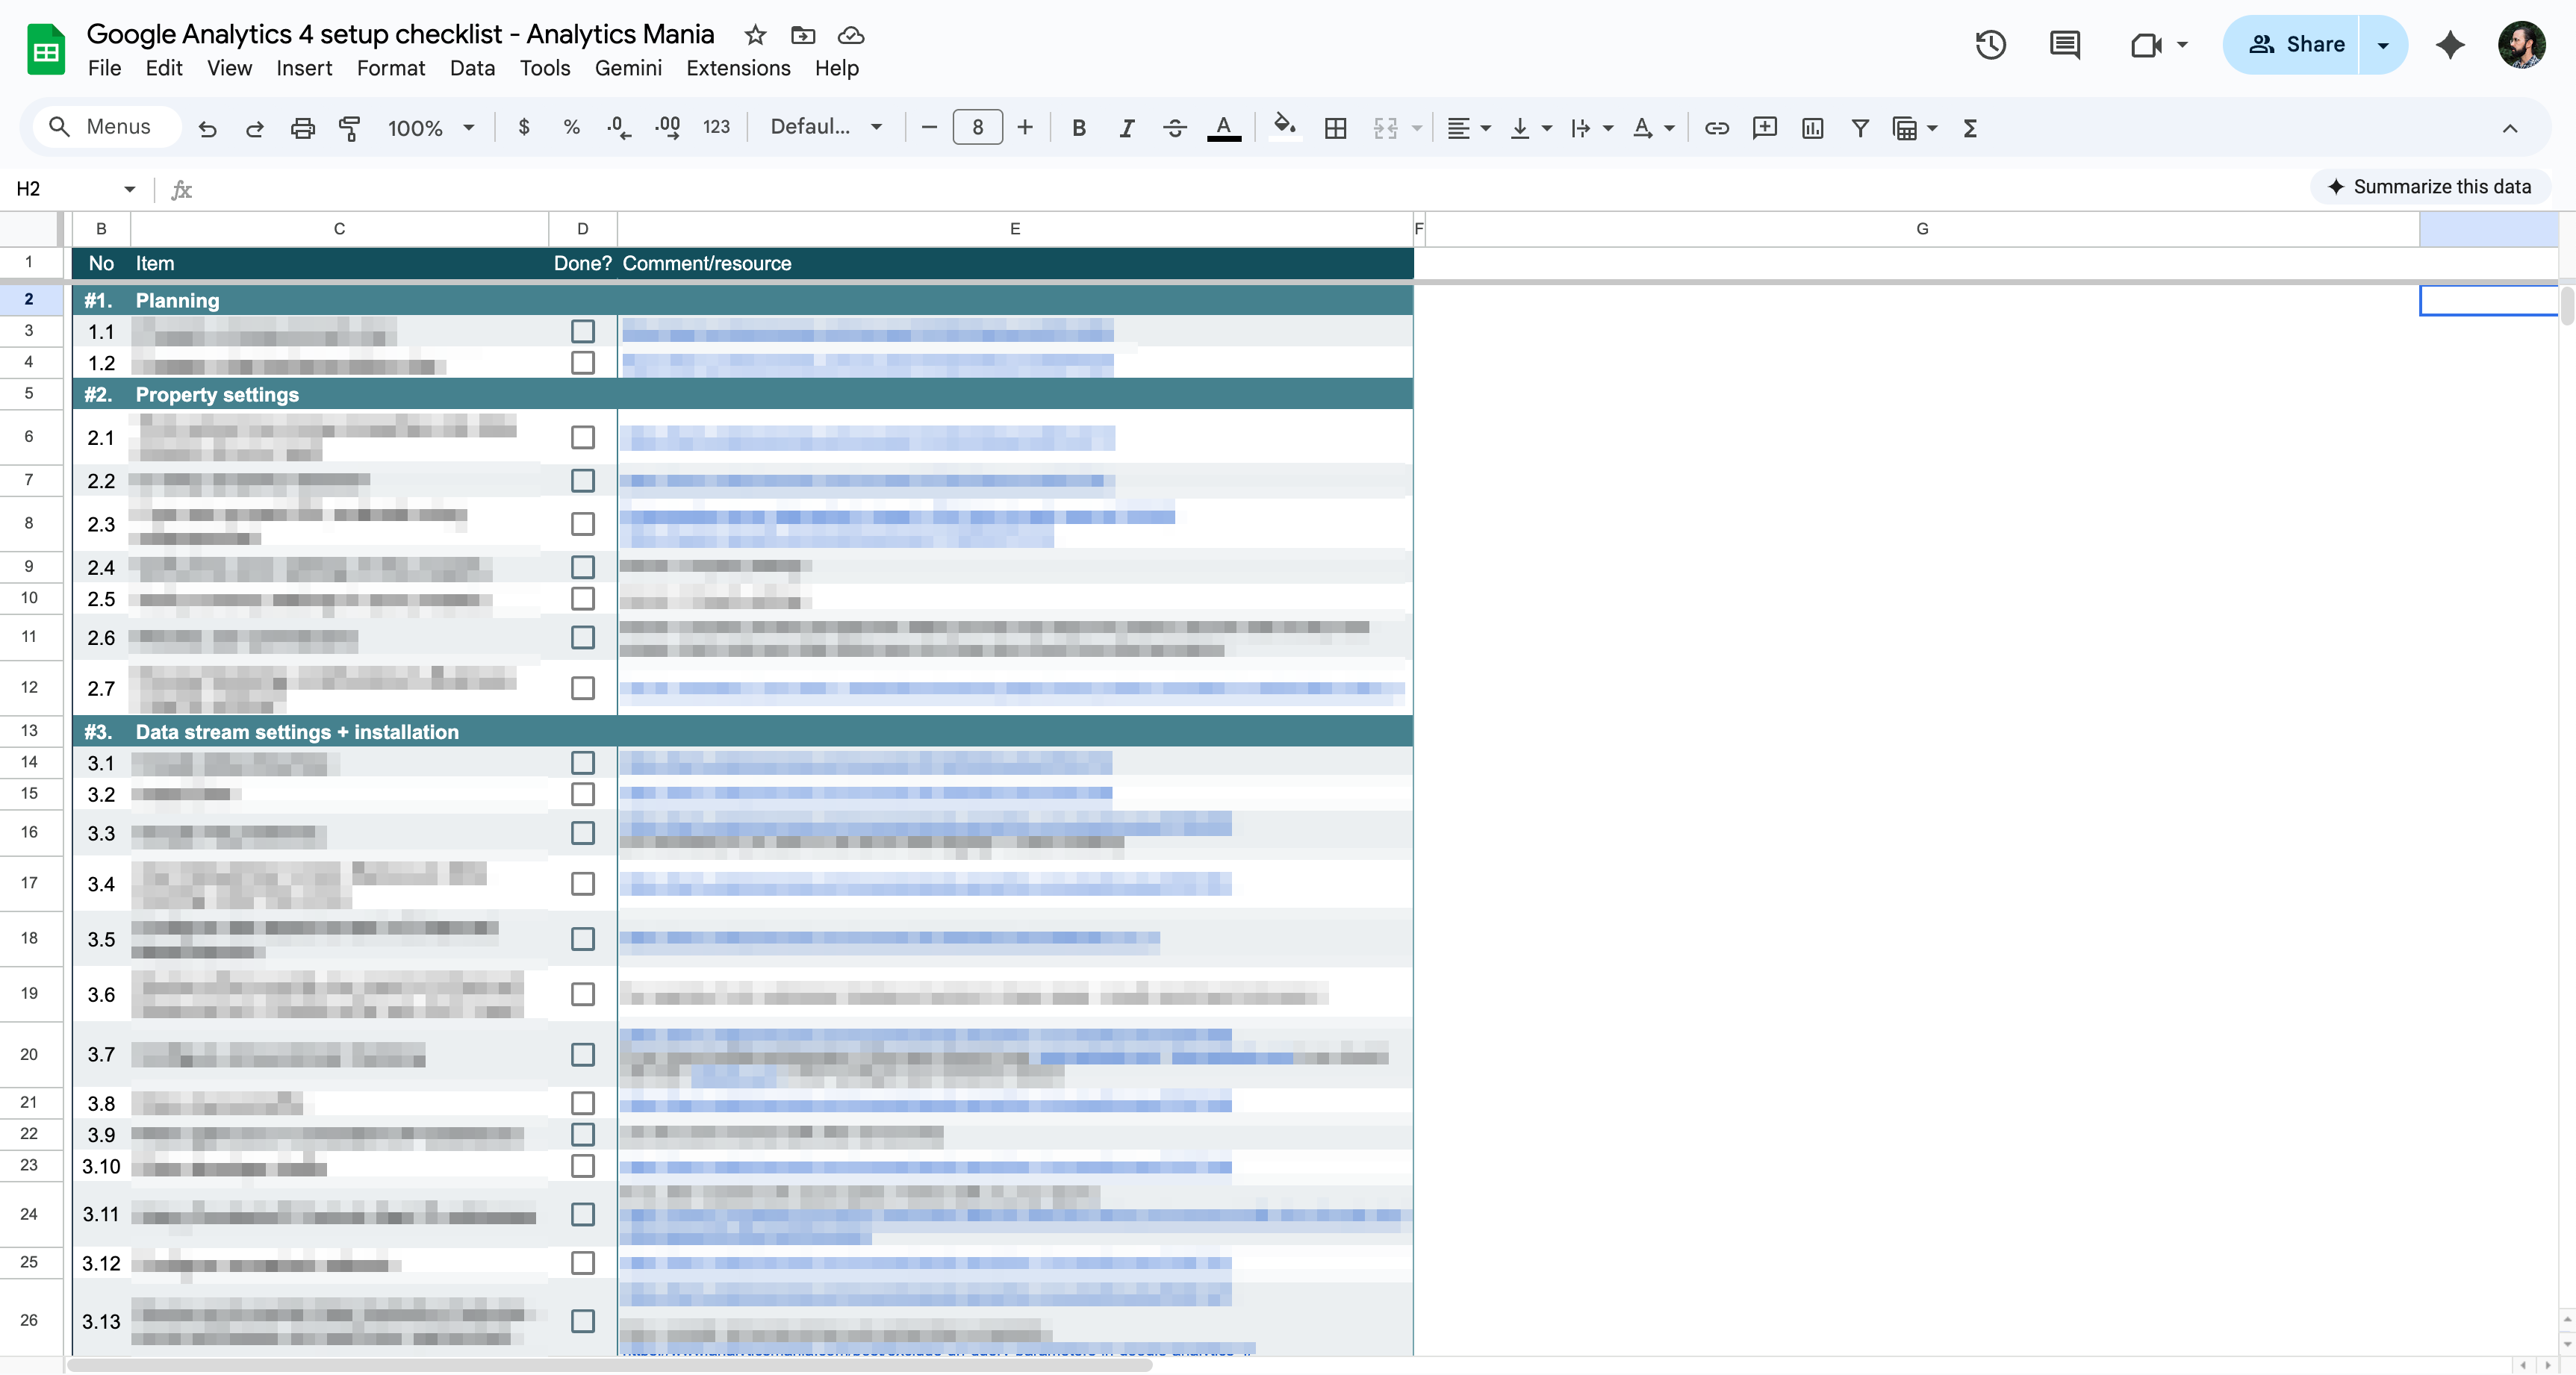Viewport: 2576px width, 1375px height.
Task: Open the 100% zoom dropdown
Action: click(430, 128)
